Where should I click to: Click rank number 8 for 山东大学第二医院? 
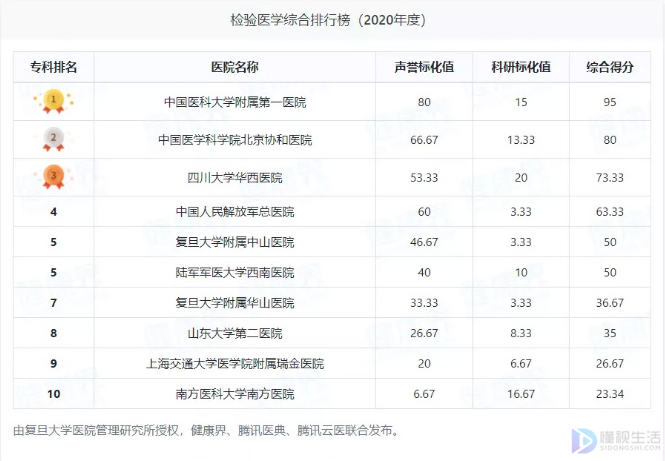click(53, 333)
